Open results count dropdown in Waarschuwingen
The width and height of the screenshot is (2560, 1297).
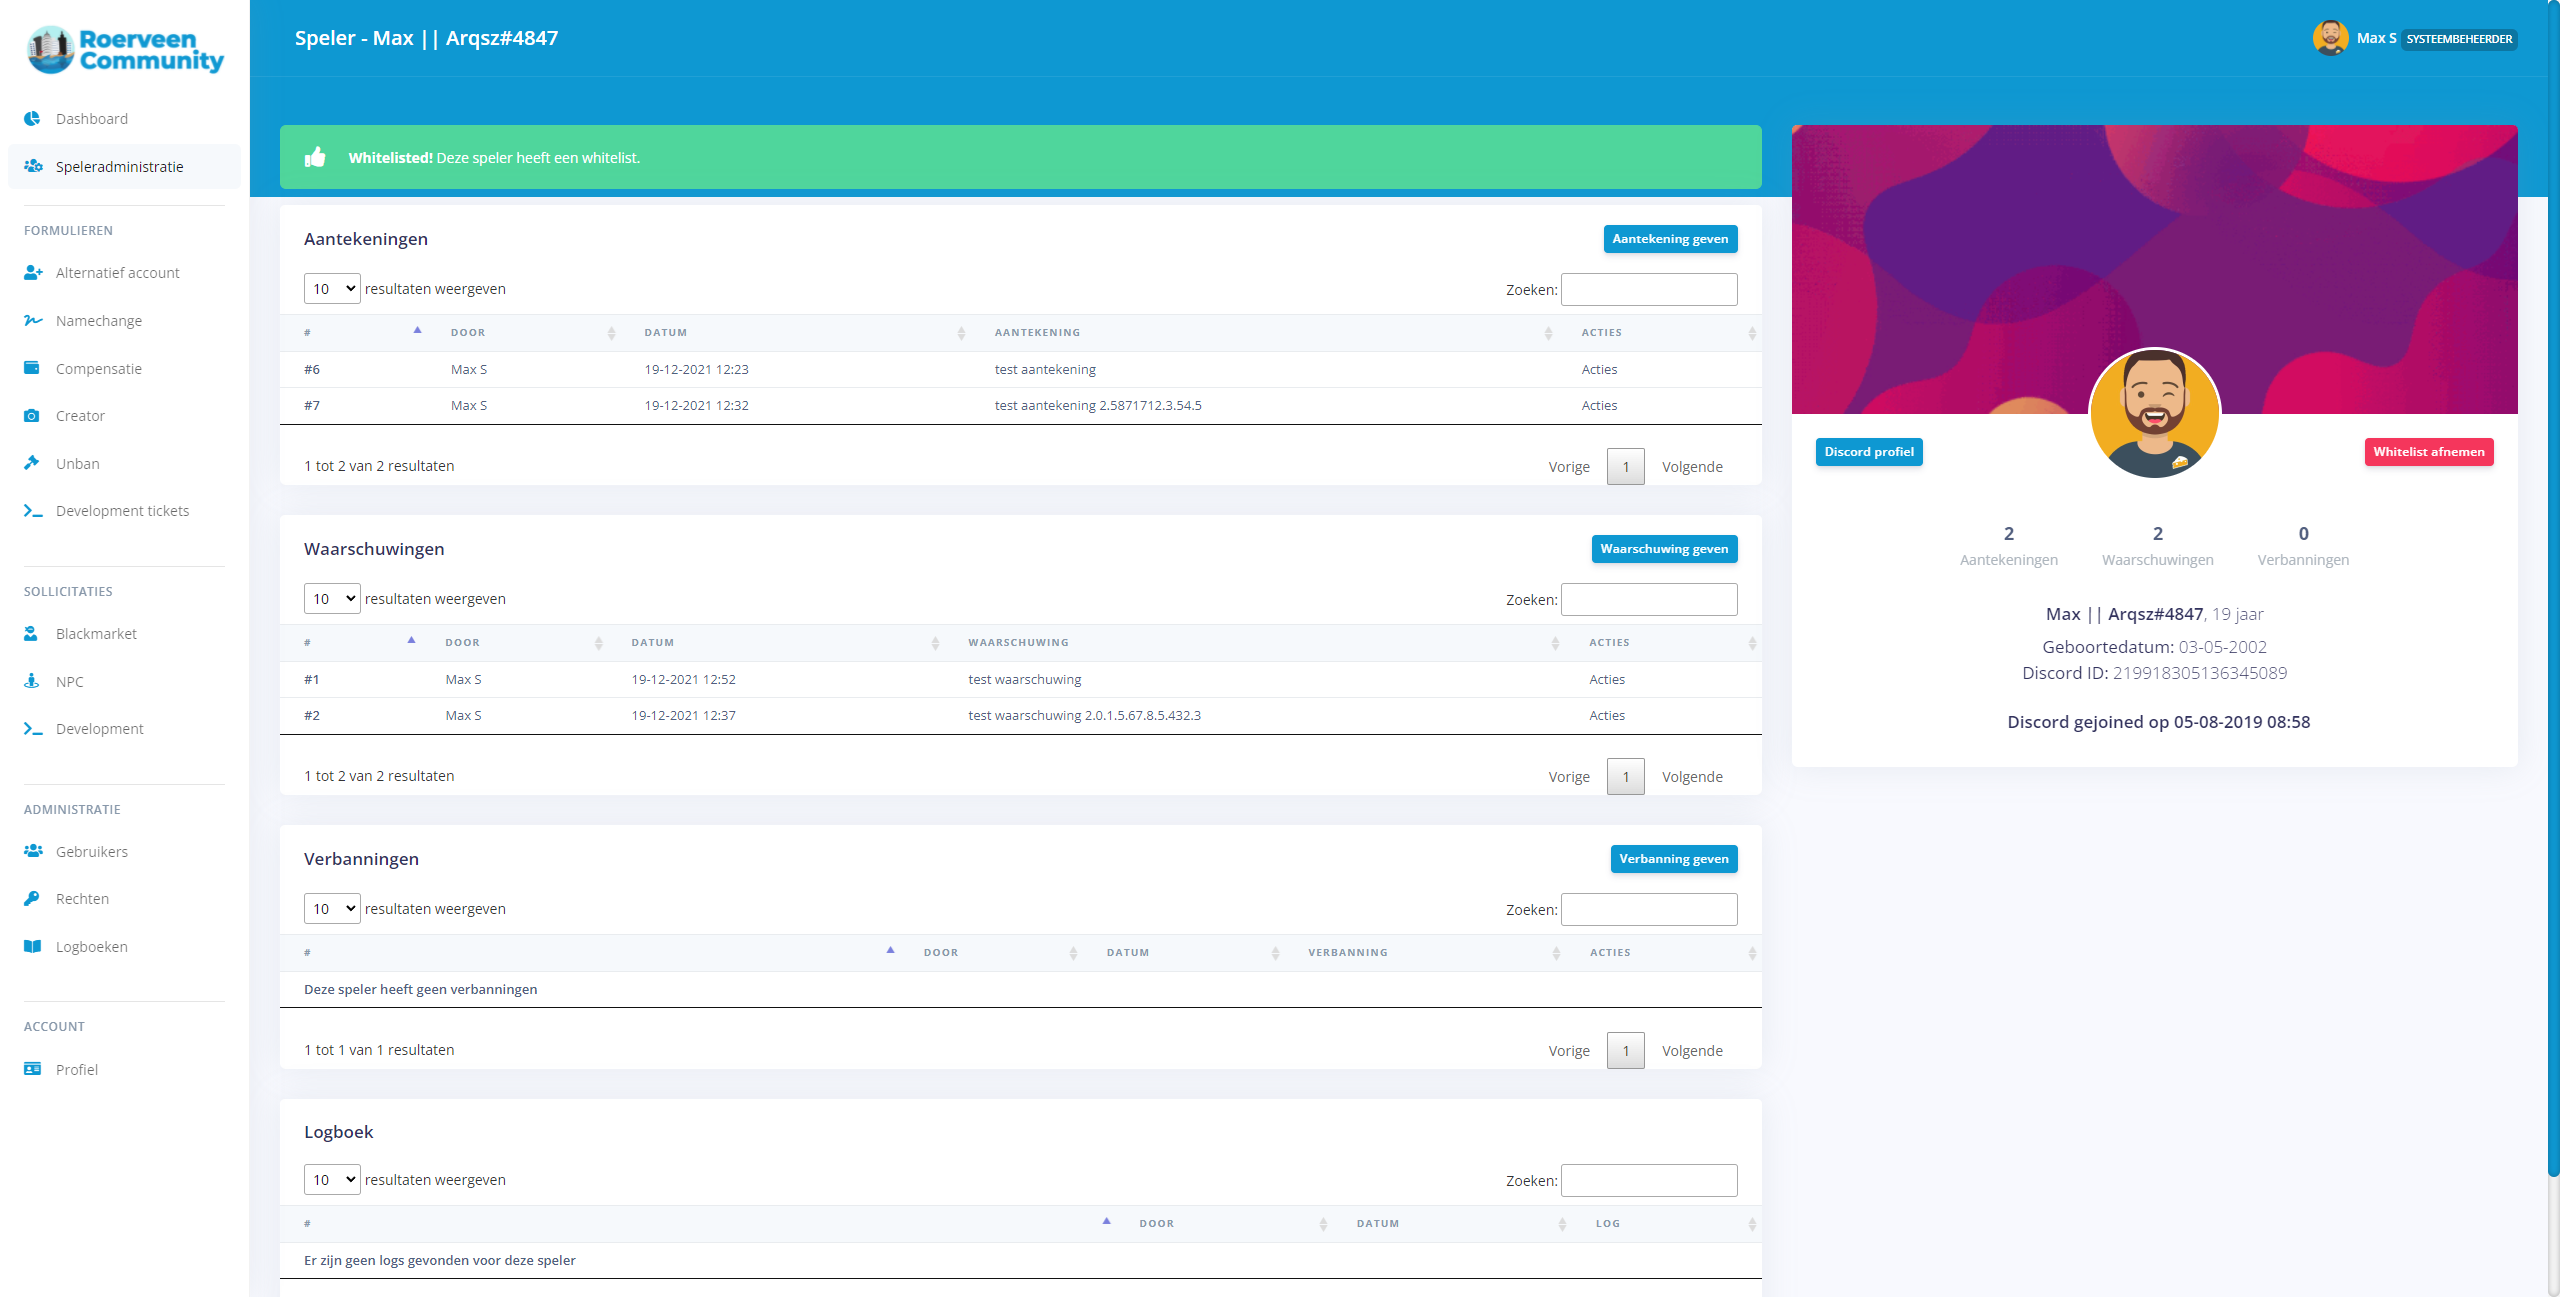[x=332, y=599]
